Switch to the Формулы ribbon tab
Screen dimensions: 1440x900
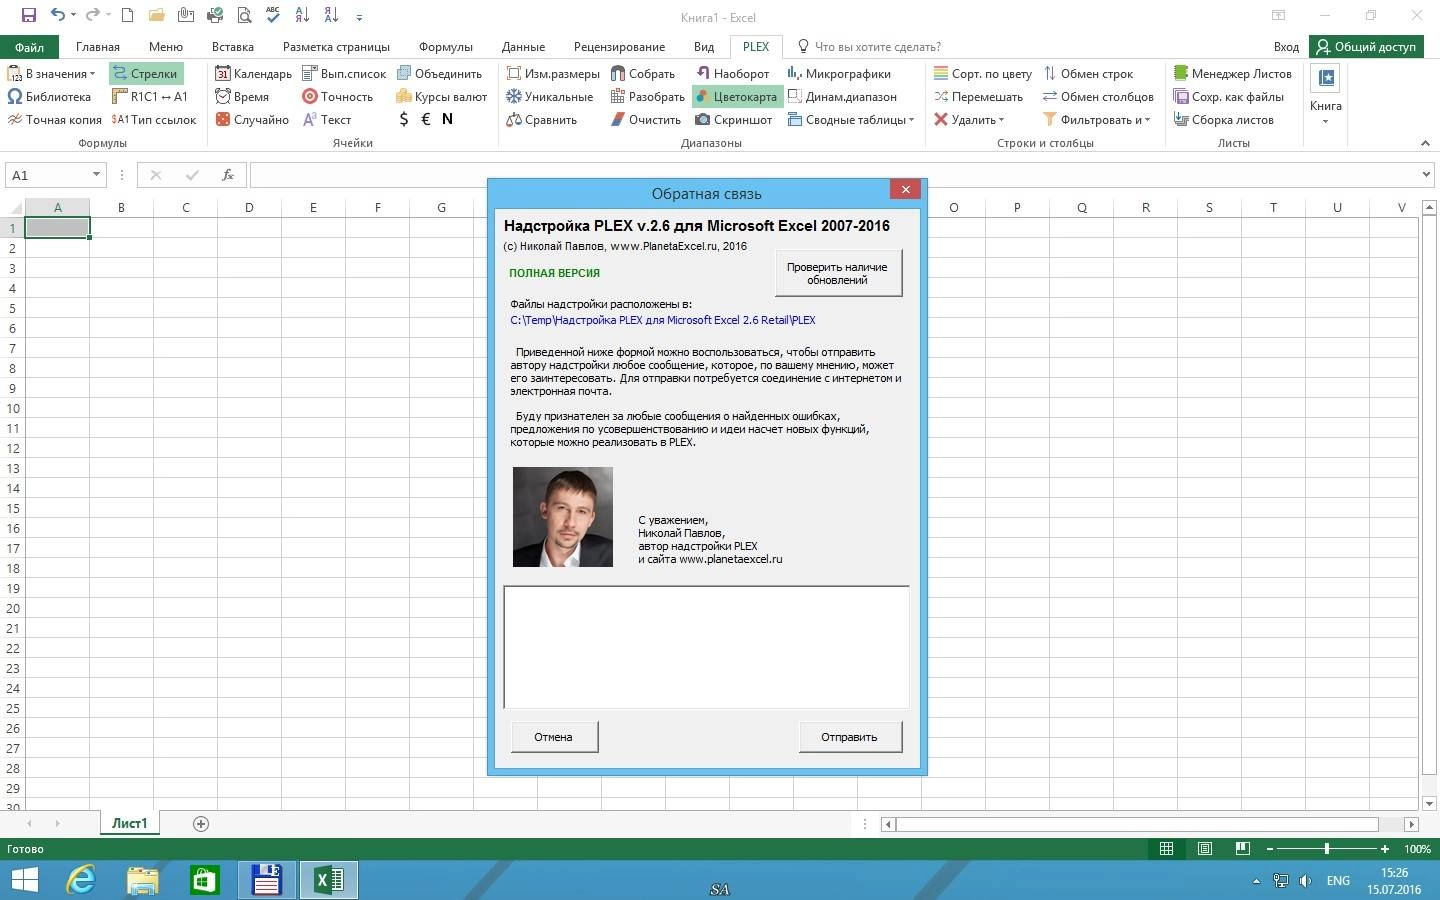point(446,47)
